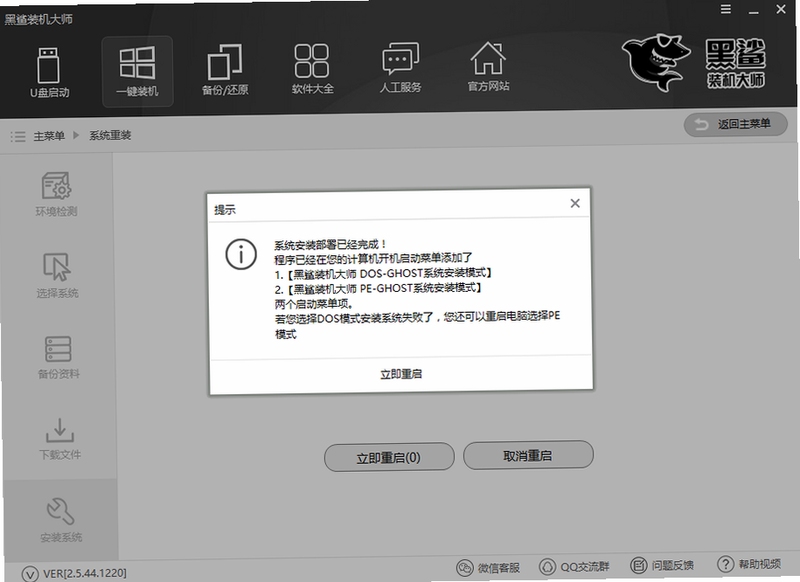Click 取消重启 button
The width and height of the screenshot is (800, 582).
click(x=528, y=456)
